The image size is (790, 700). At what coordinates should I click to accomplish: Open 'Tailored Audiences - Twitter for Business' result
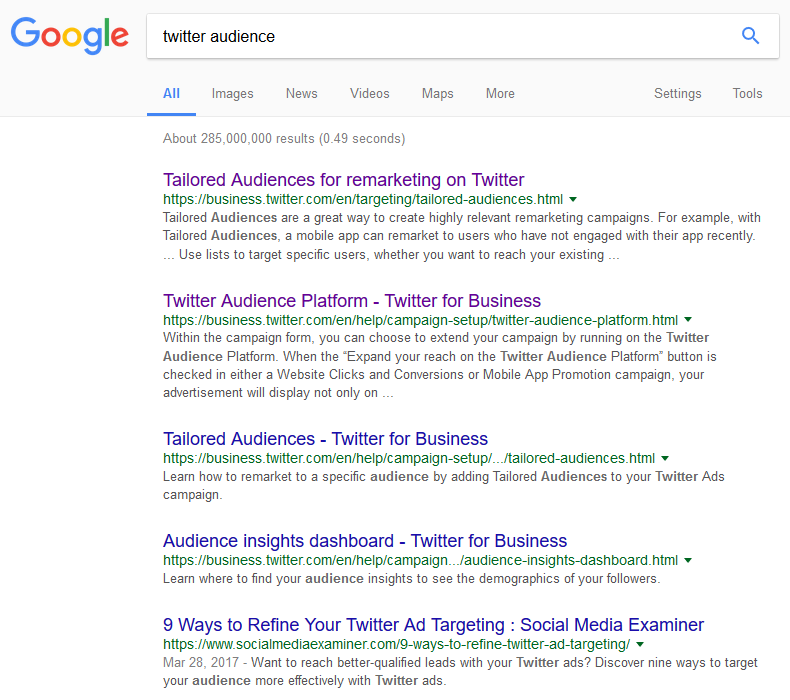click(325, 439)
